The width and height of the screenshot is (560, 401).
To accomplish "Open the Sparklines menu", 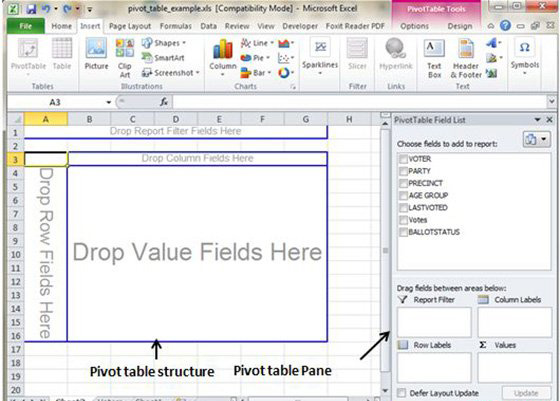I will click(320, 56).
